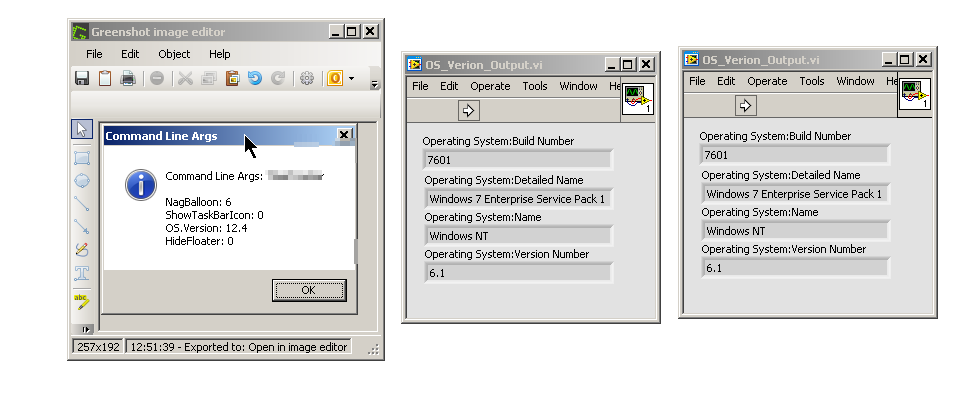Click Run arrow in right OS_Verion_Output.vi window

(x=745, y=105)
